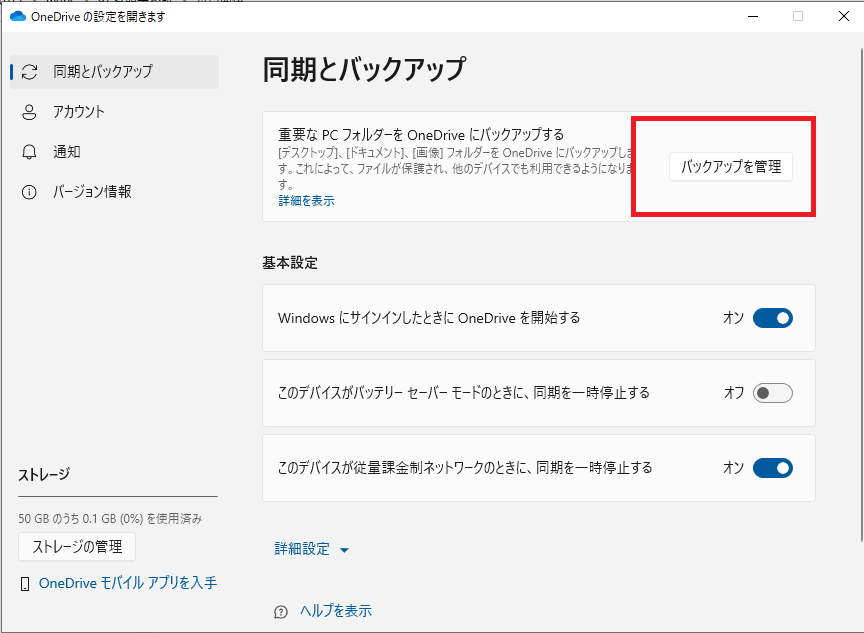864x633 pixels.
Task: Open the ヘルプを表示 link
Action: click(x=336, y=610)
